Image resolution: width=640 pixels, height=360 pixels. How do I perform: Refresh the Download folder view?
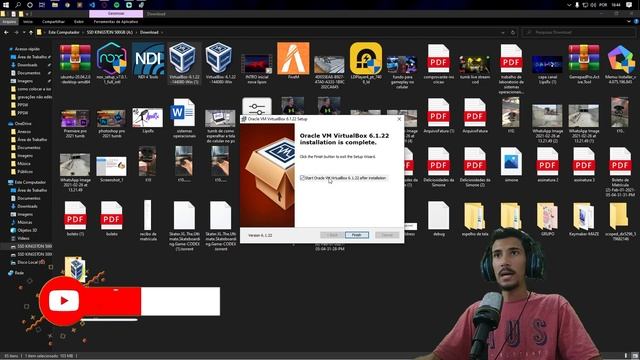click(x=513, y=32)
